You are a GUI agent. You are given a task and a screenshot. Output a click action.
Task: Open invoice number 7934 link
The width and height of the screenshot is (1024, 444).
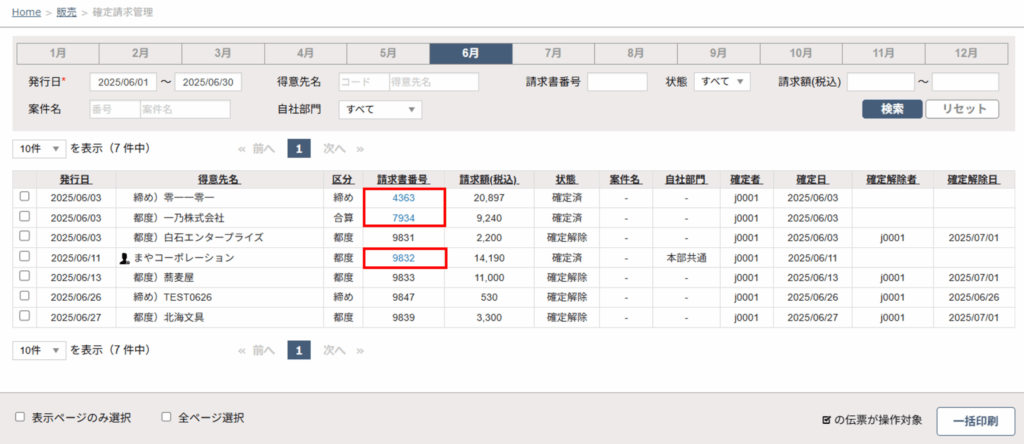click(404, 217)
